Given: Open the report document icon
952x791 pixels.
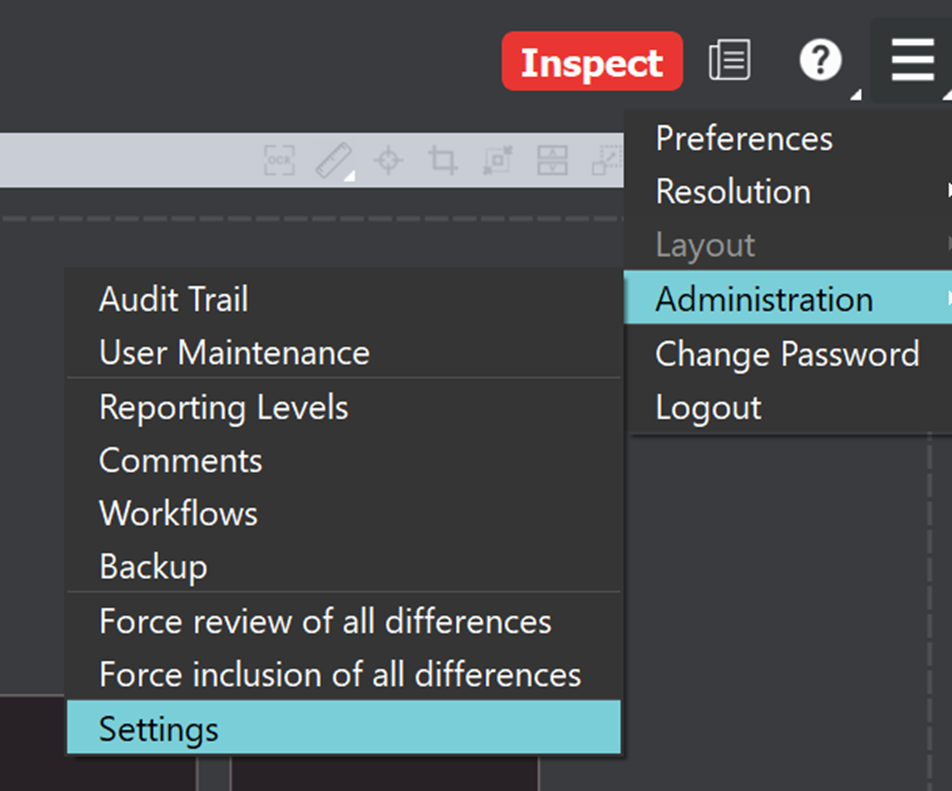Looking at the screenshot, I should pyautogui.click(x=729, y=61).
